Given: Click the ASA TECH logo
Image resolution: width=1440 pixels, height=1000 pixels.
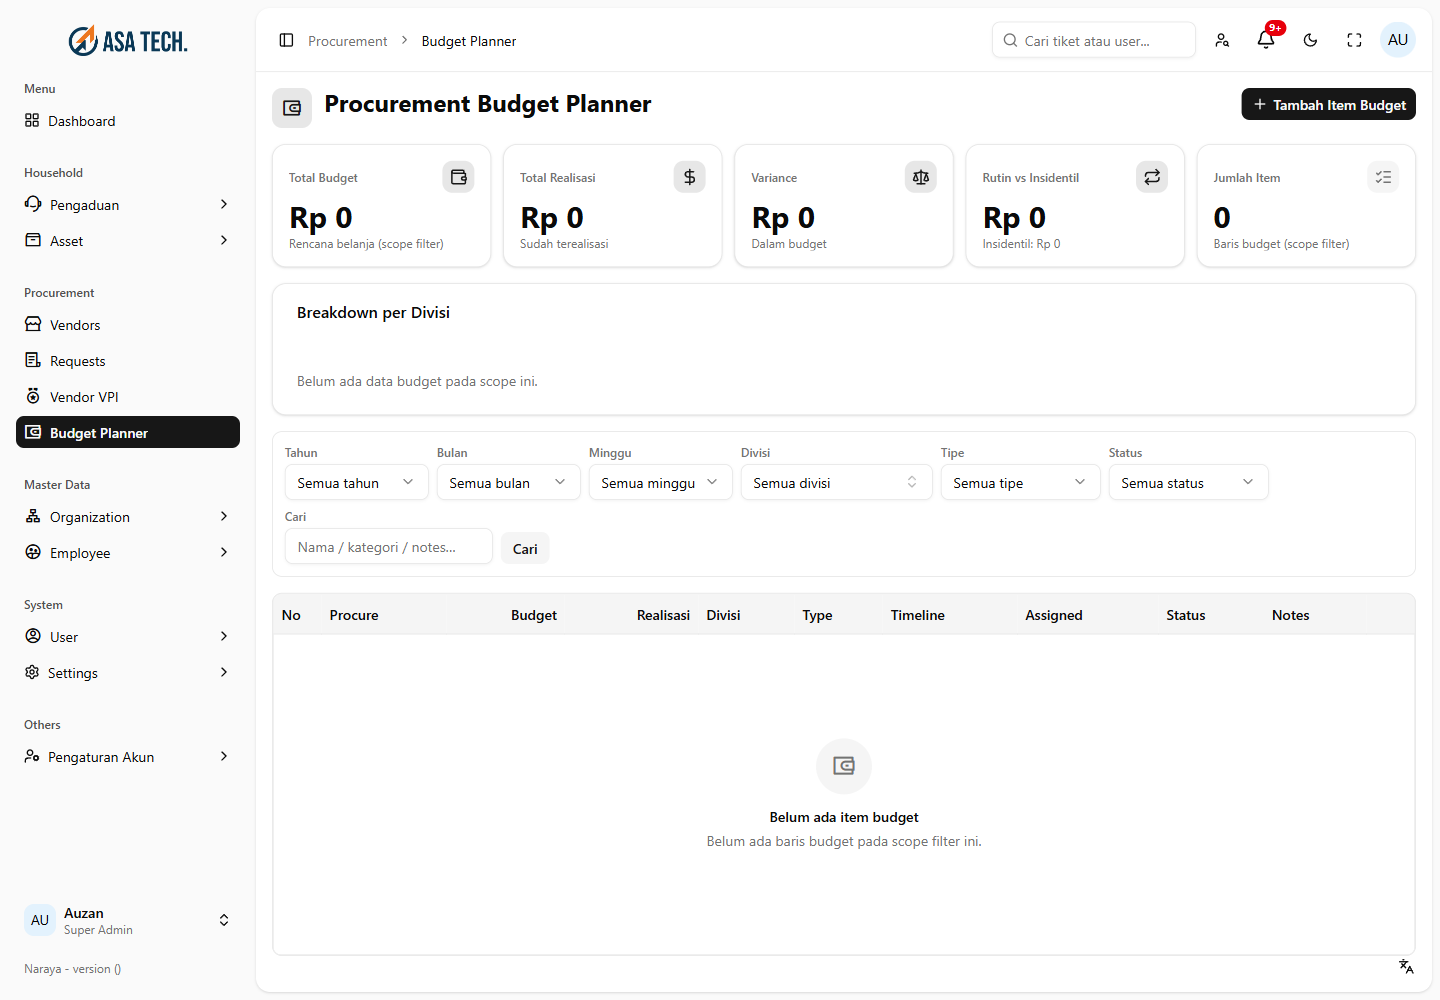Looking at the screenshot, I should [x=128, y=41].
